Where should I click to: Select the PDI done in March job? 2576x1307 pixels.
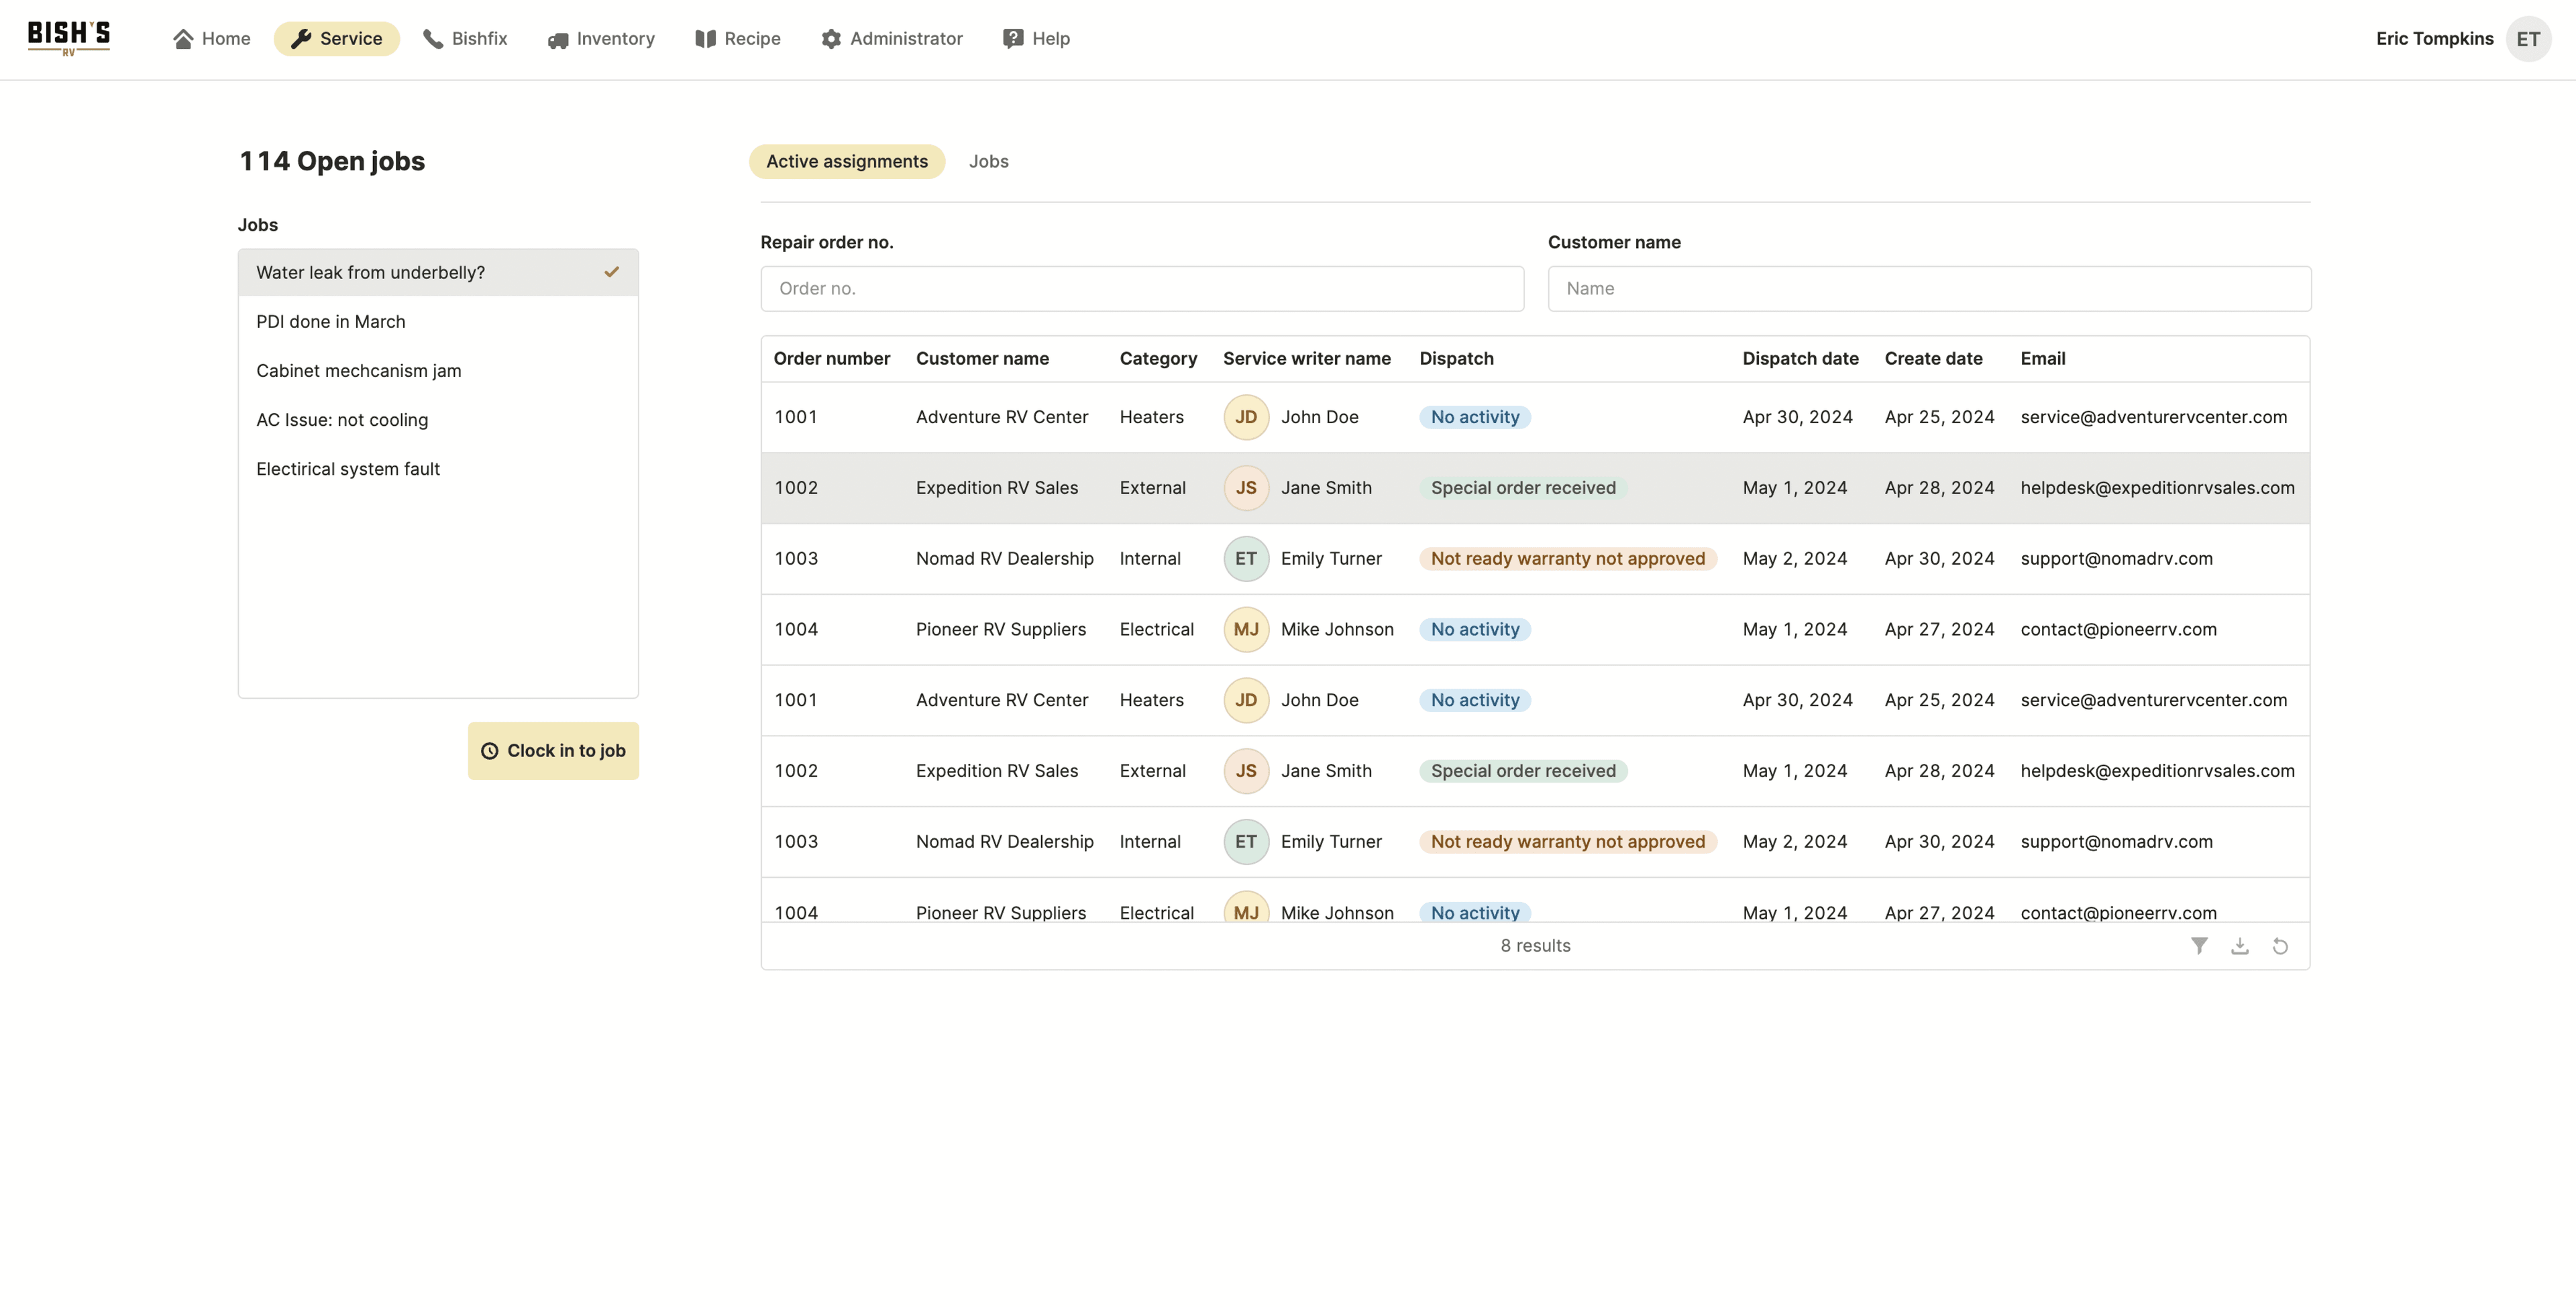[x=330, y=321]
